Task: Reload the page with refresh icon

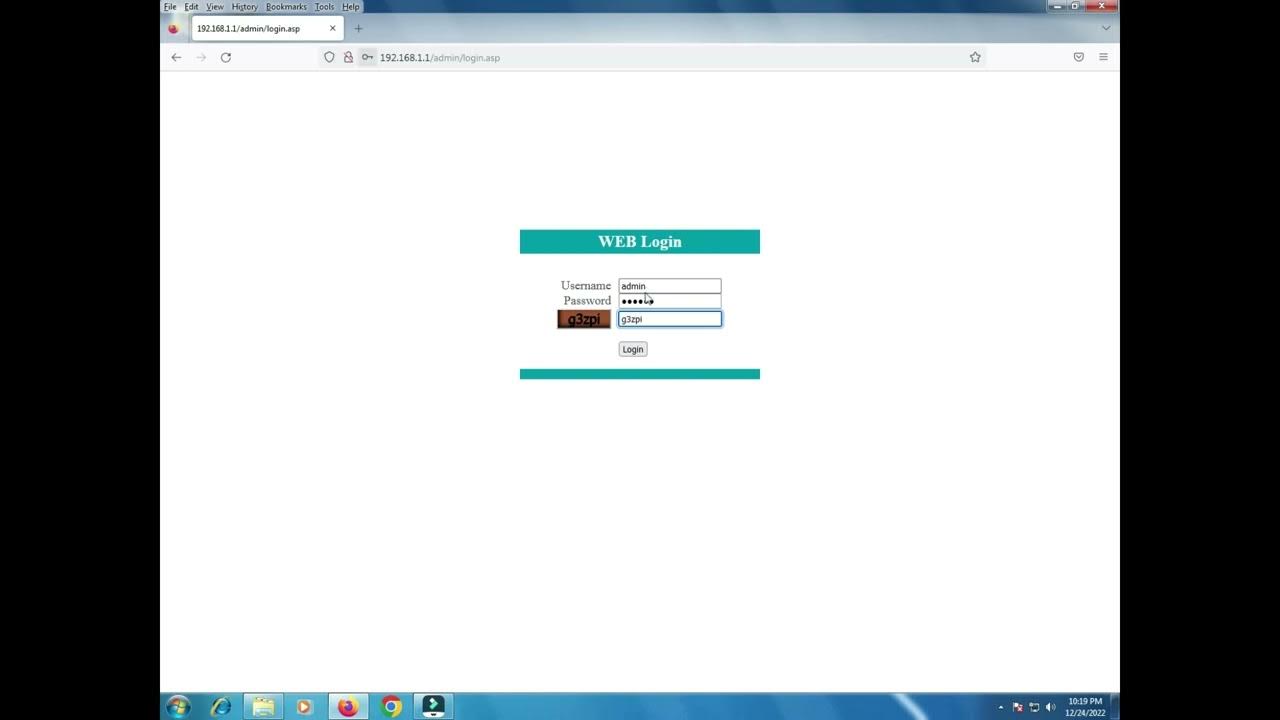Action: 226,57
